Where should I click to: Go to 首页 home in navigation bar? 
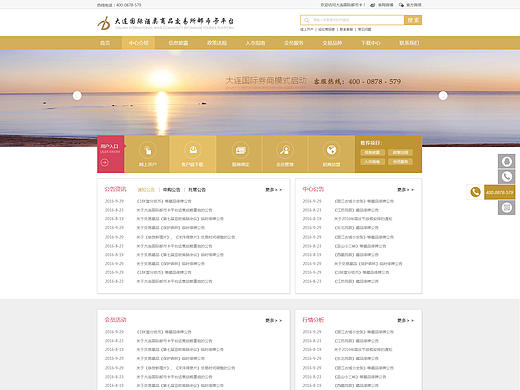pyautogui.click(x=105, y=43)
